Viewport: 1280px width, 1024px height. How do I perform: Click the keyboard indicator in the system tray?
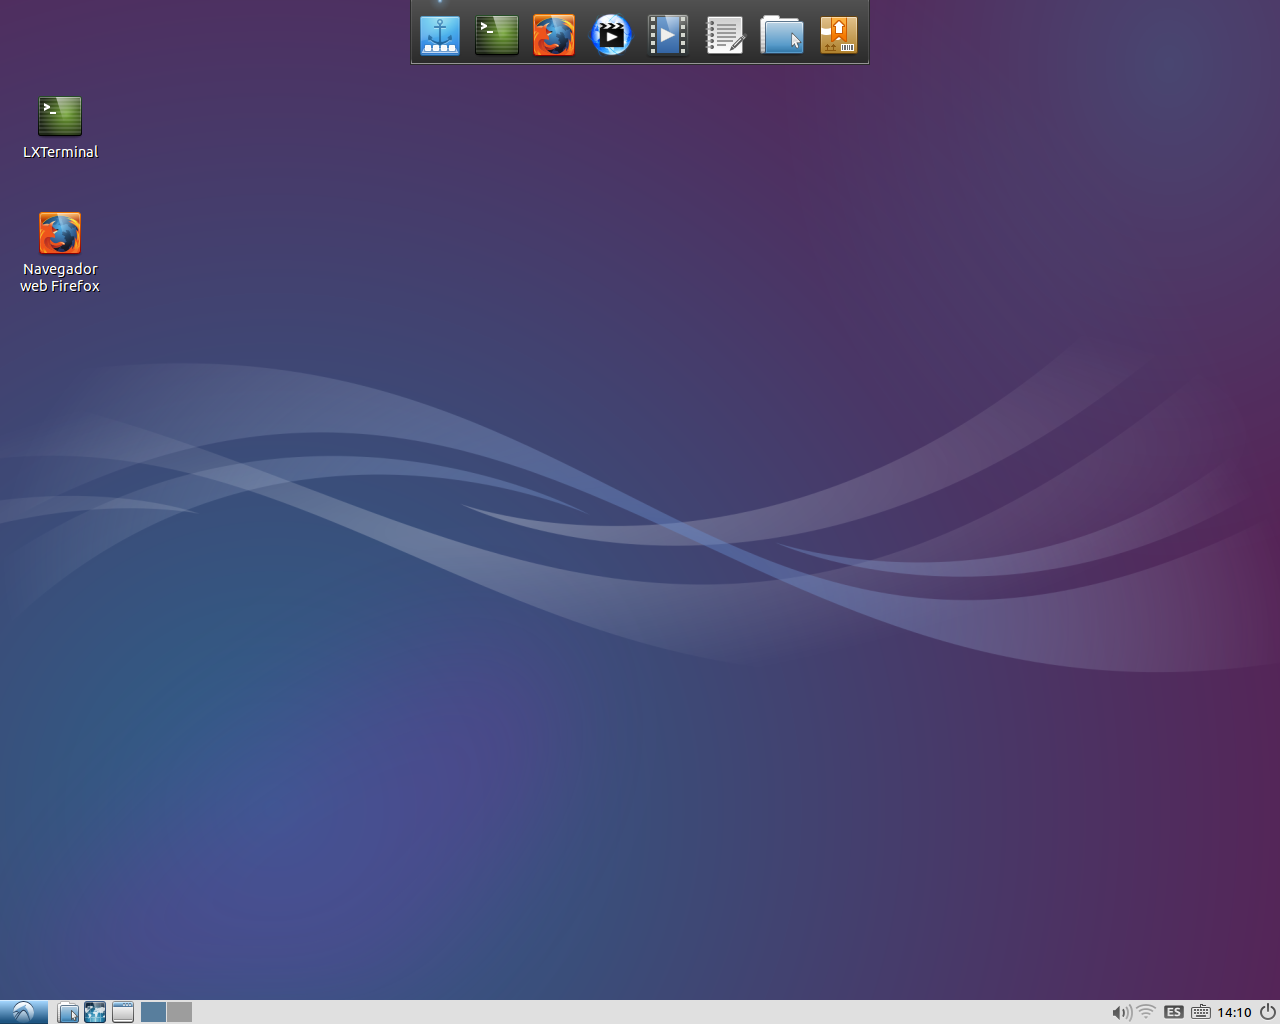pyautogui.click(x=1200, y=1012)
